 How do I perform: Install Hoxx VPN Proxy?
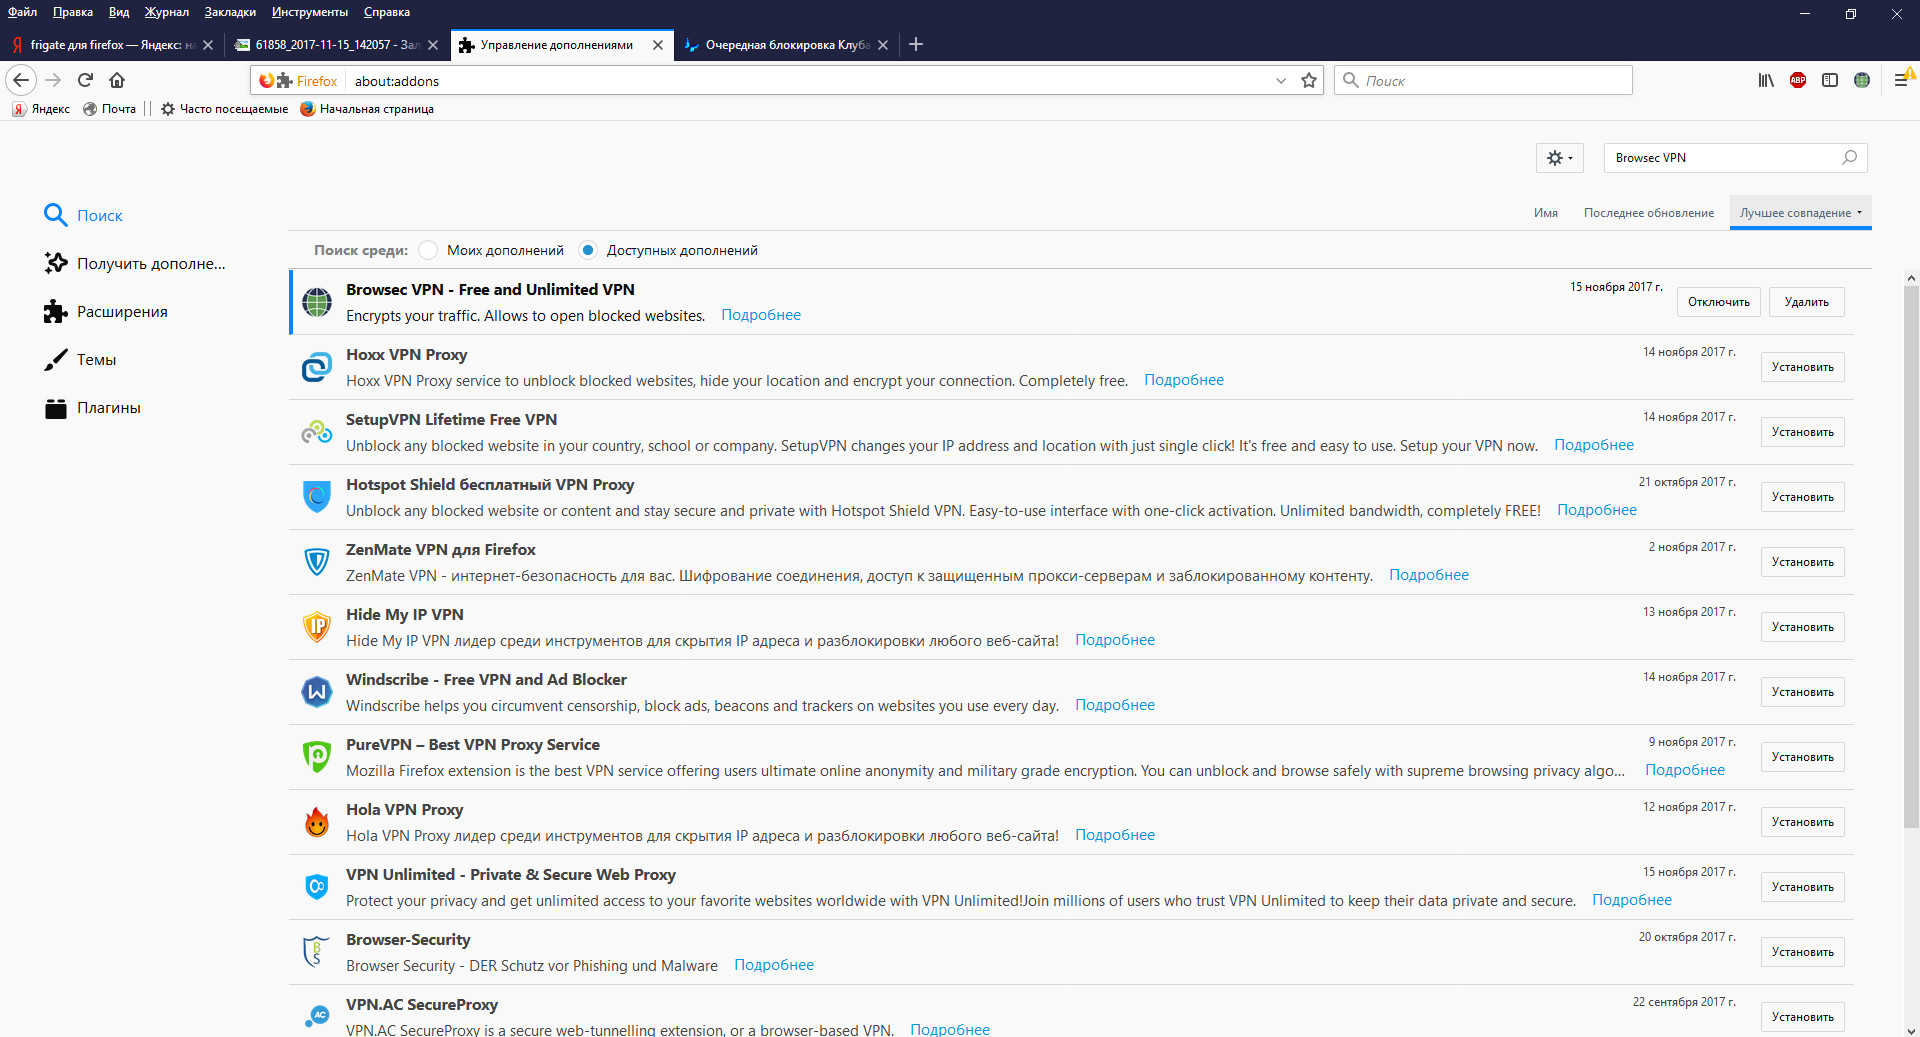coord(1803,367)
